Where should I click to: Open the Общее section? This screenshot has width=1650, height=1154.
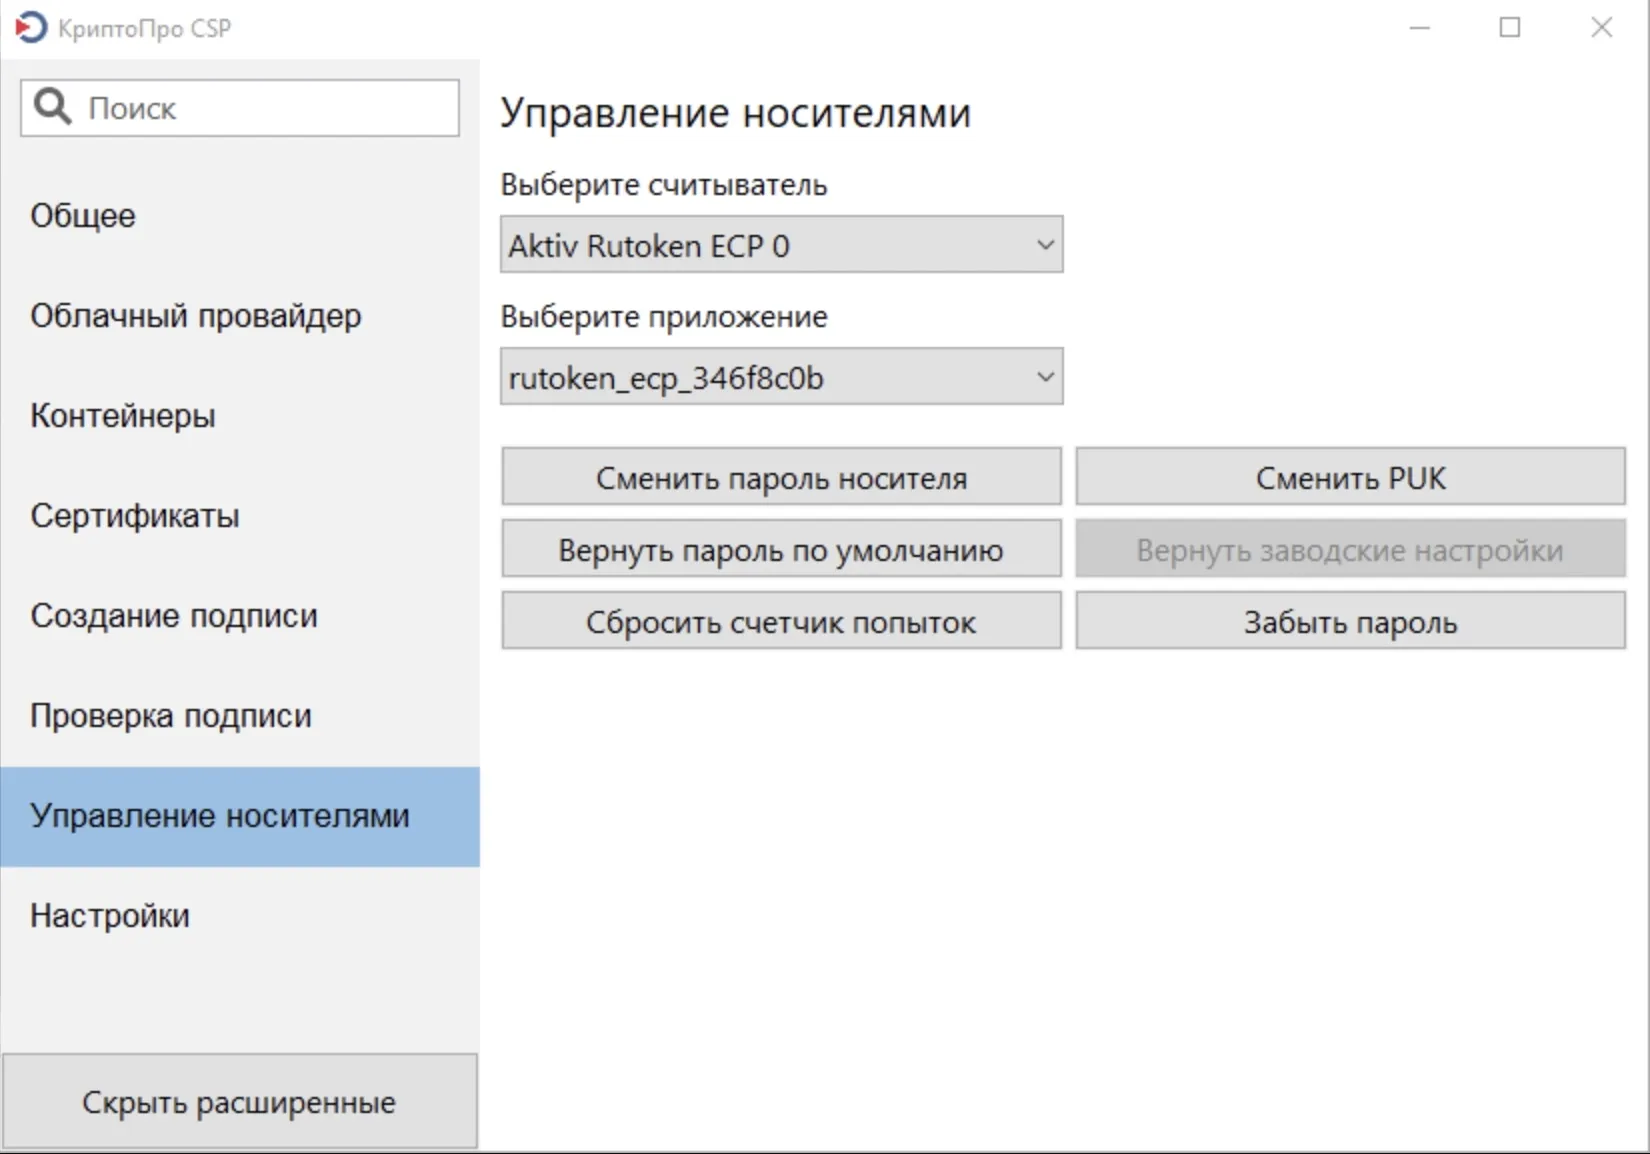pyautogui.click(x=83, y=216)
